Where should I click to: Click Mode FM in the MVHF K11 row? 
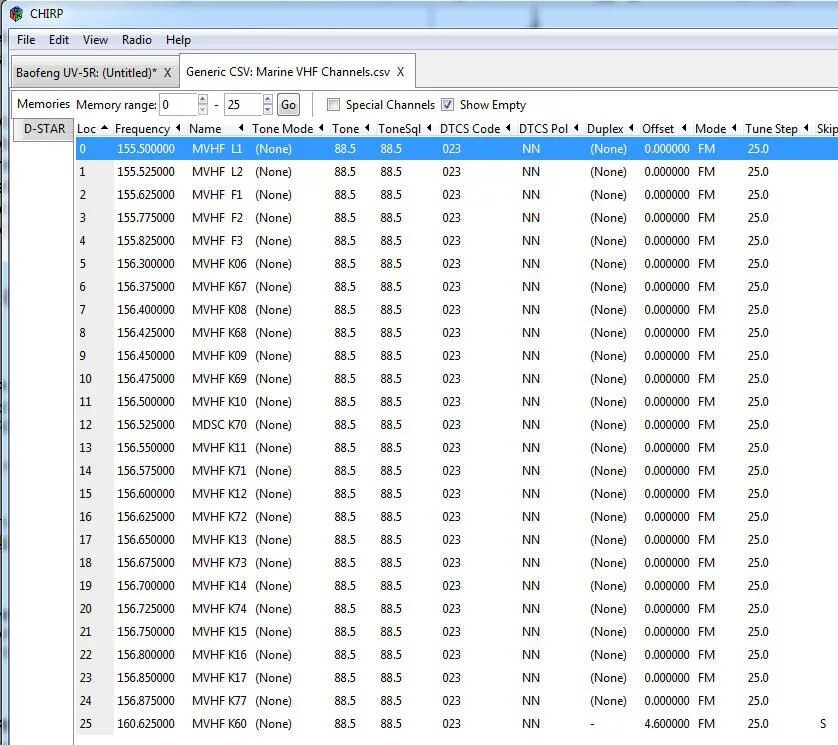point(707,448)
